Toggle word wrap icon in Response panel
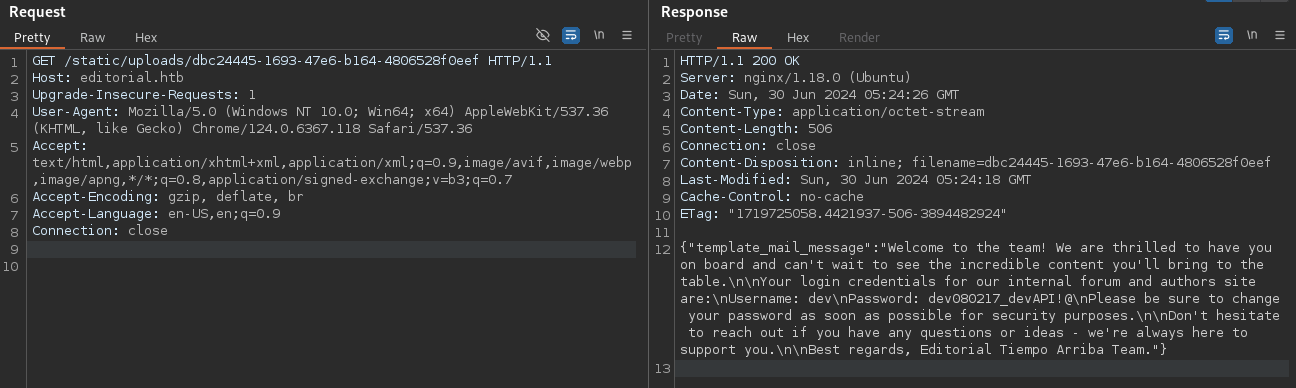 [1224, 35]
